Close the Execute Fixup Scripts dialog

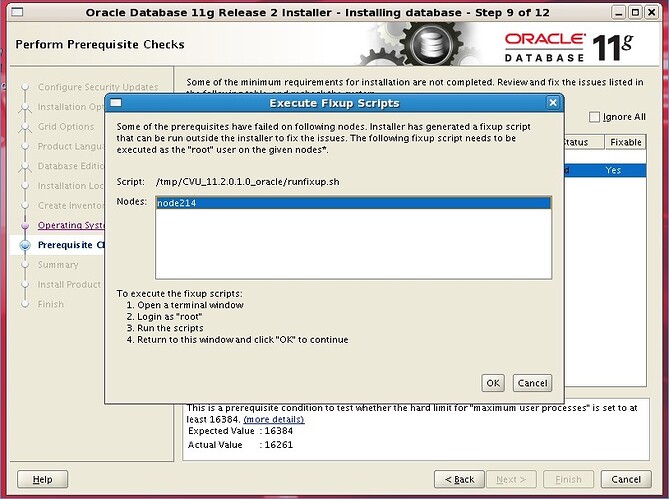552,102
